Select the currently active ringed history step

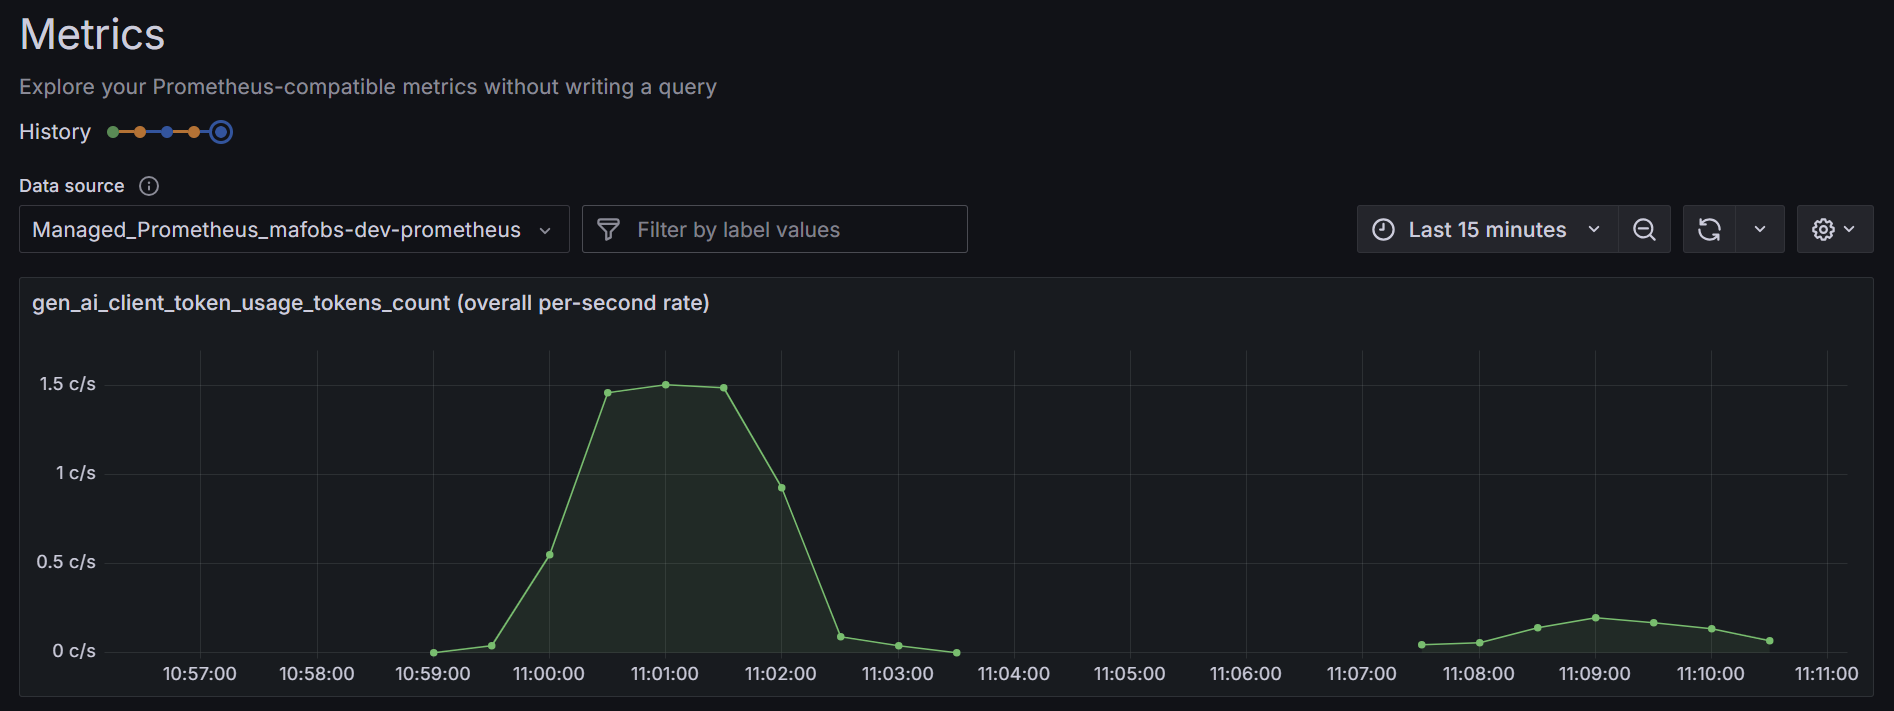tap(221, 132)
